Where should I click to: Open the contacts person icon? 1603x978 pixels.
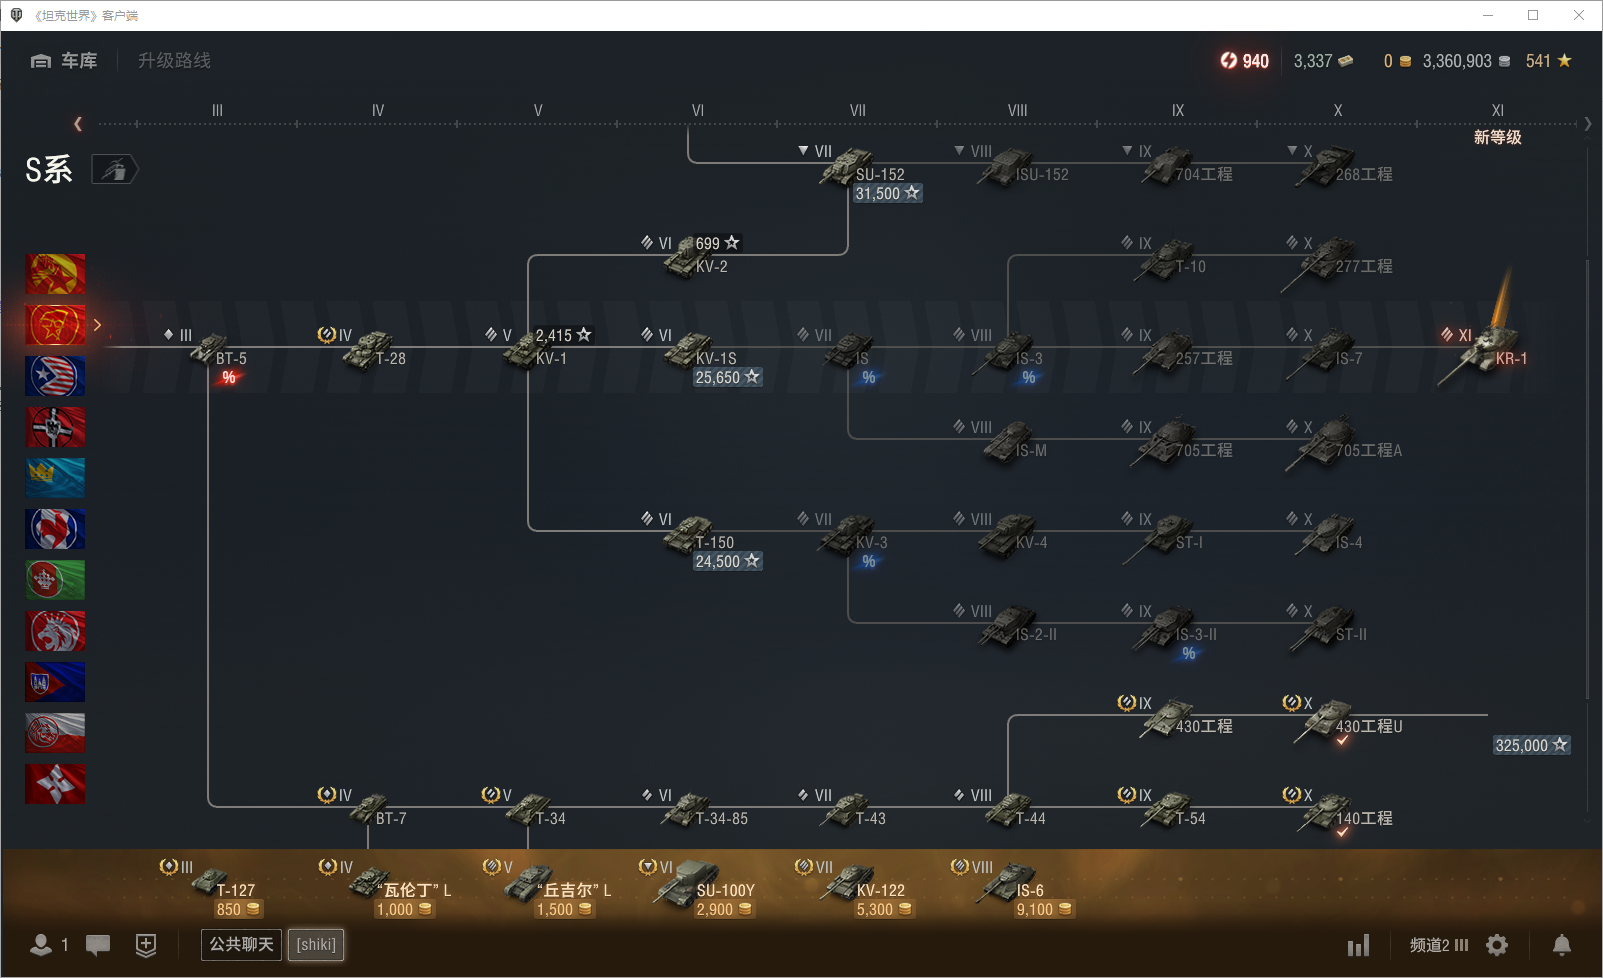pyautogui.click(x=41, y=945)
